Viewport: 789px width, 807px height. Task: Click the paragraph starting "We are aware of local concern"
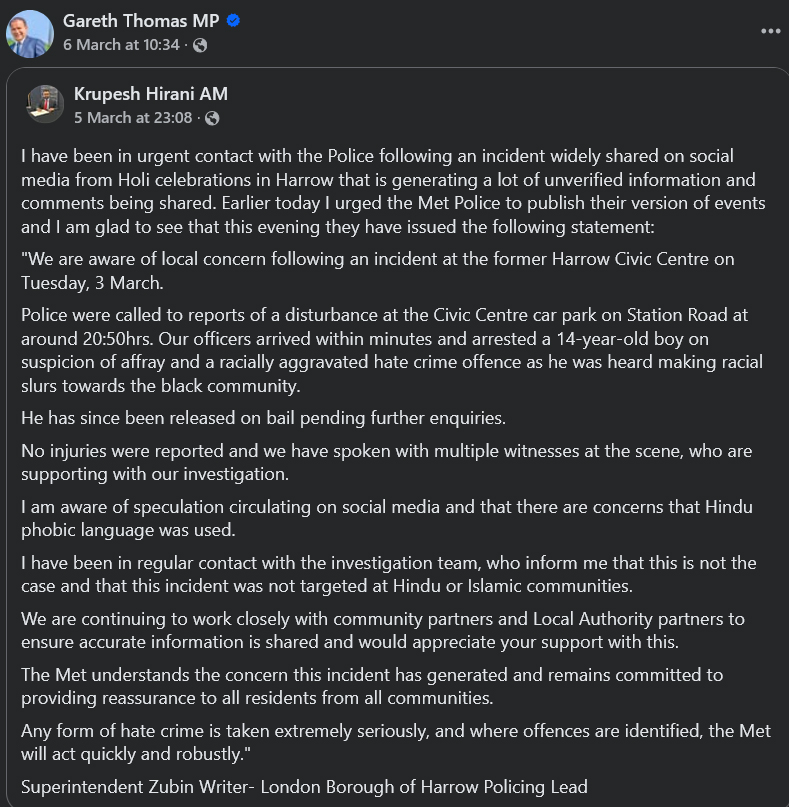[x=378, y=270]
